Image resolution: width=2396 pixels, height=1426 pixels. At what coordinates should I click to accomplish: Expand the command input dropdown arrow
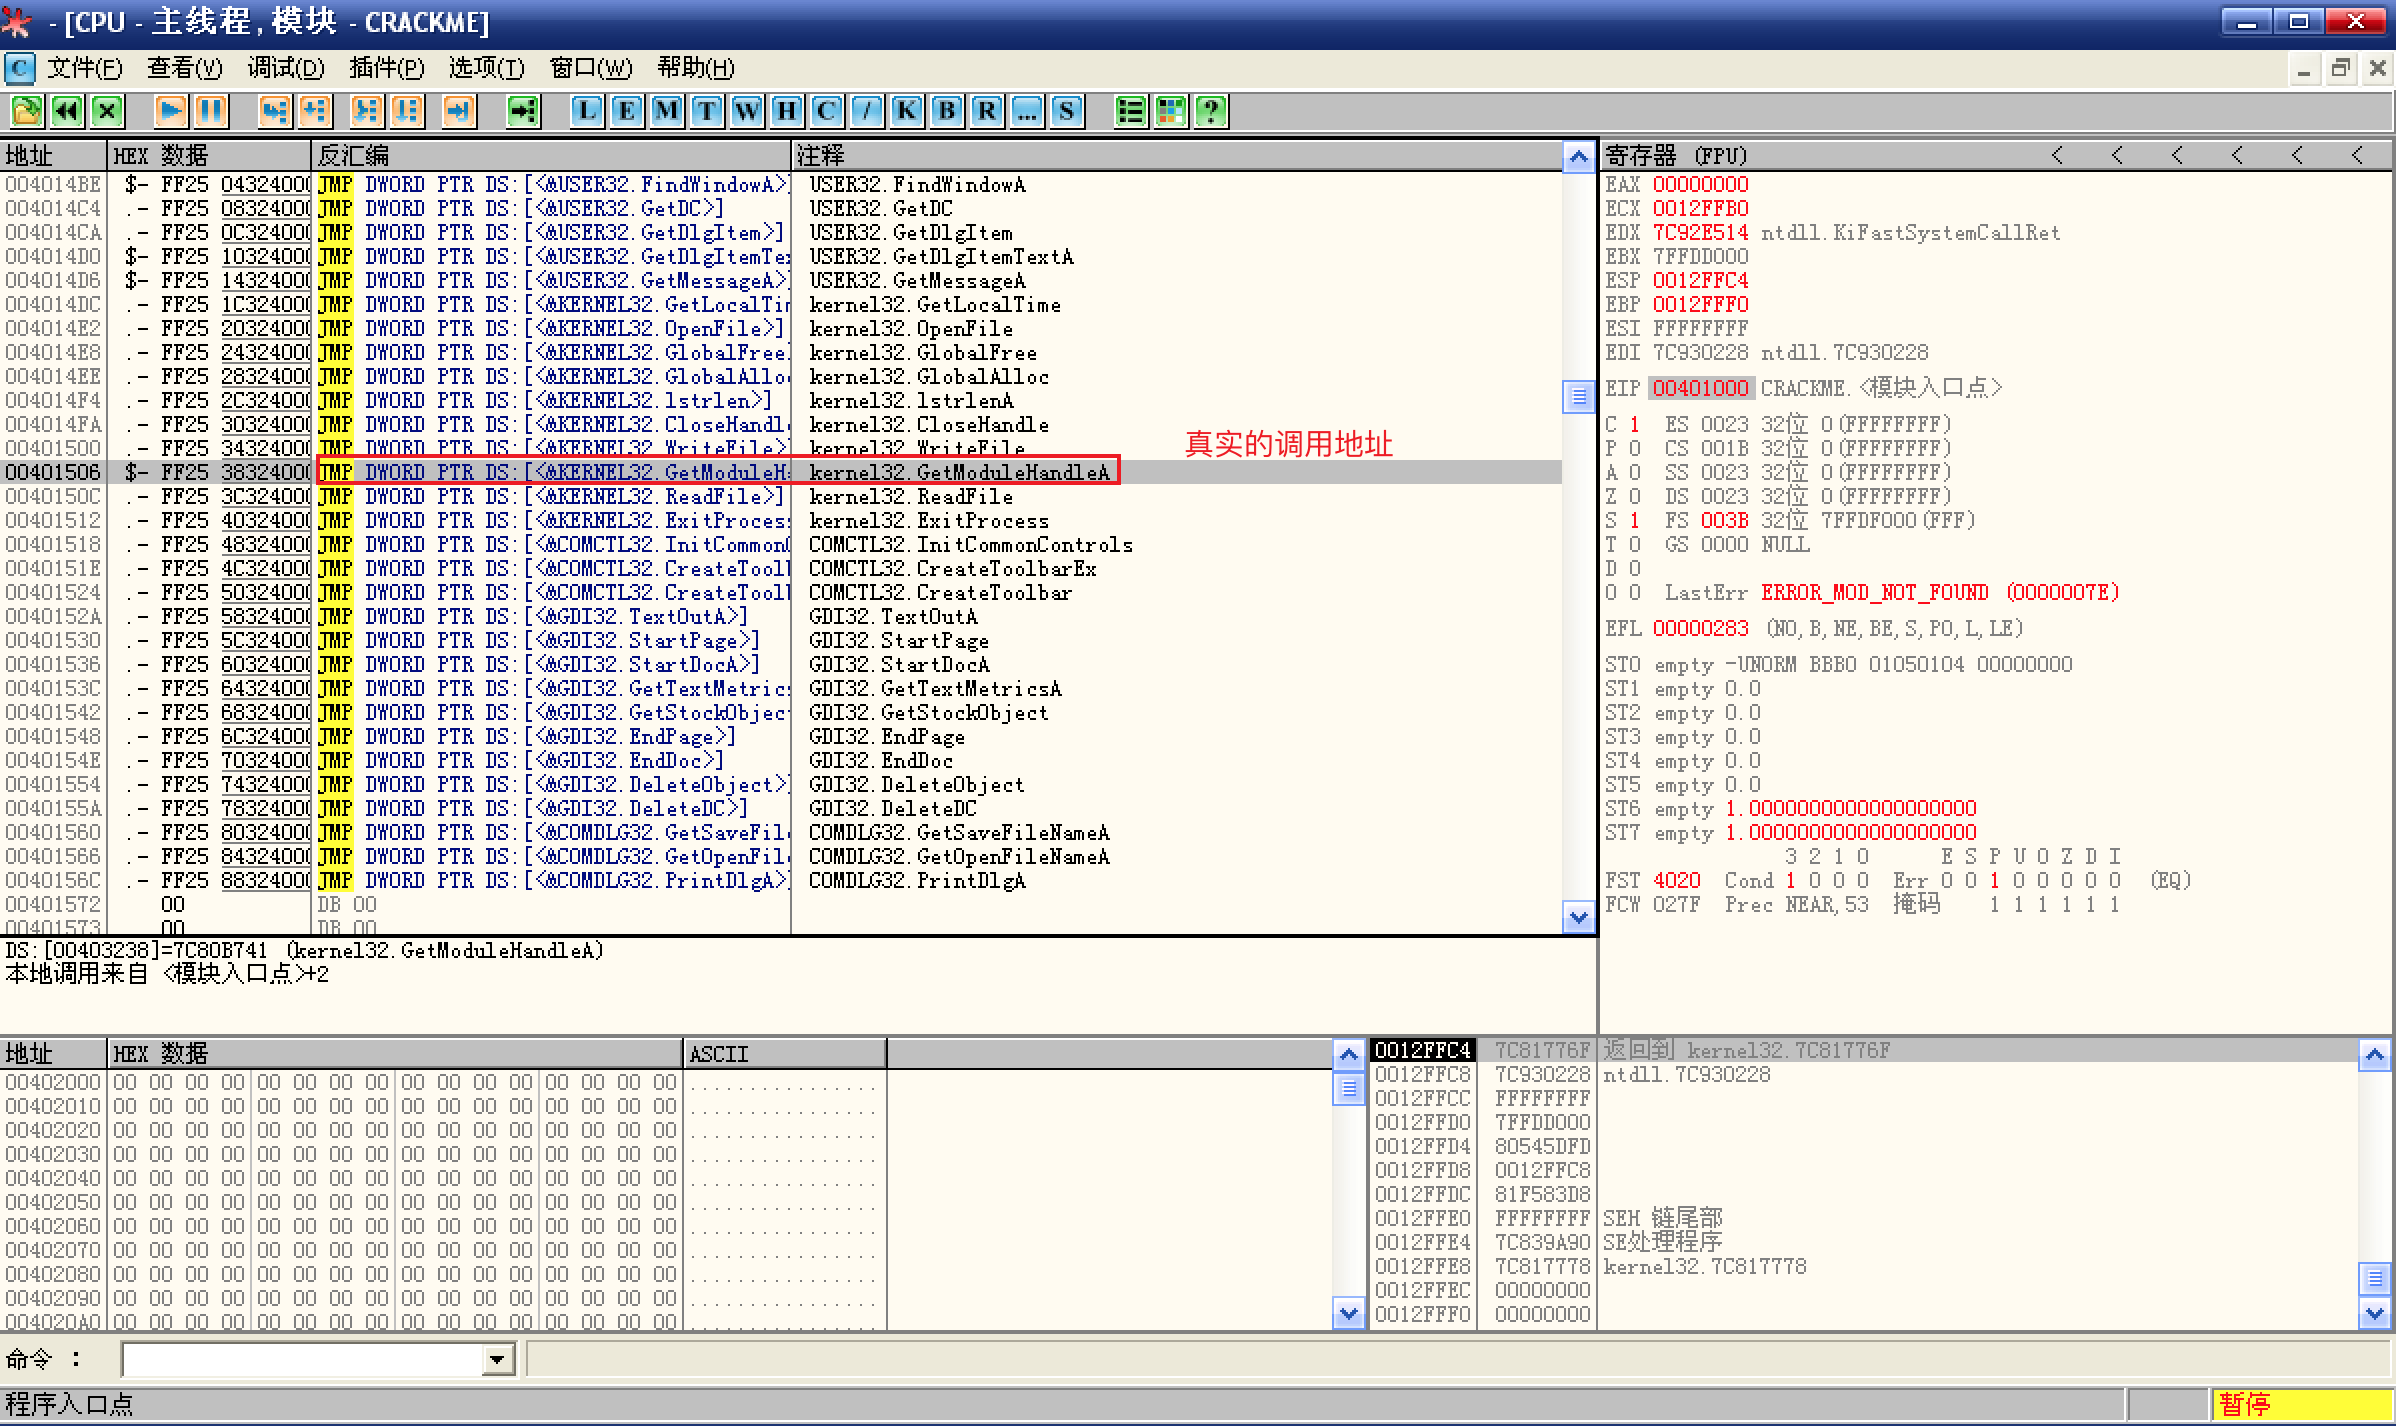click(497, 1359)
